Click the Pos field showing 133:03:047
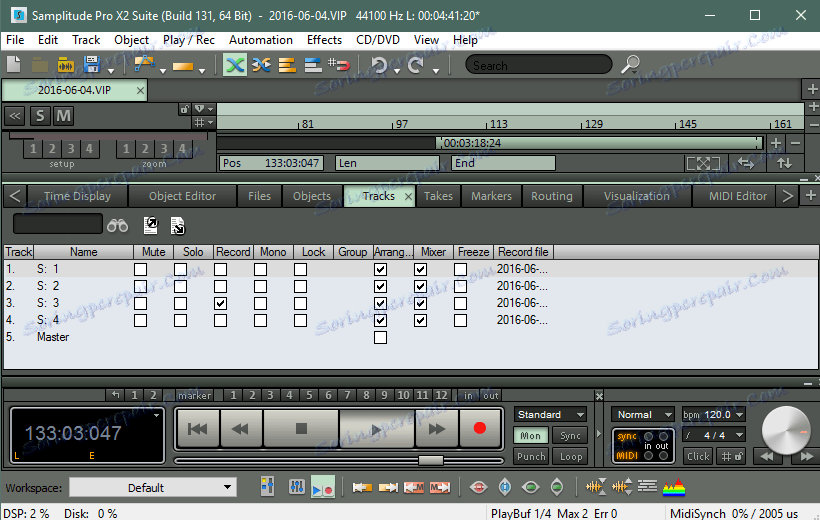This screenshot has height=520, width=820. click(271, 163)
